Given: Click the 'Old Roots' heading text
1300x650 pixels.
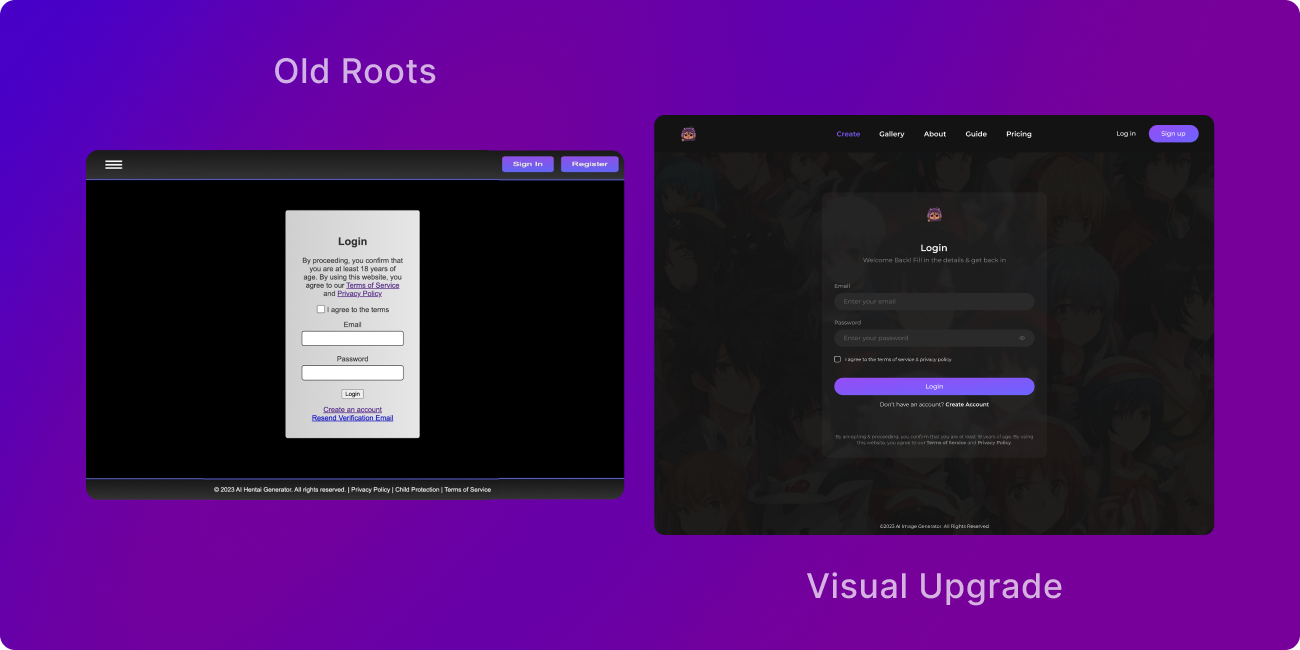Looking at the screenshot, I should [x=355, y=71].
